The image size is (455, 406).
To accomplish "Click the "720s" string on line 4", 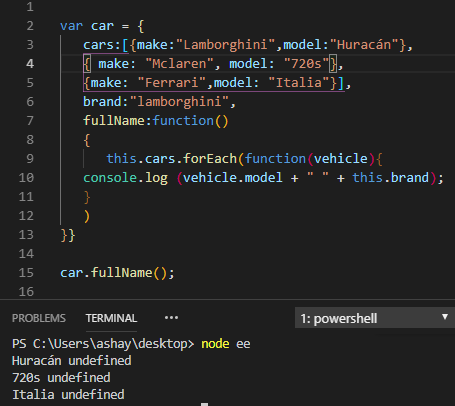I will 306,64.
